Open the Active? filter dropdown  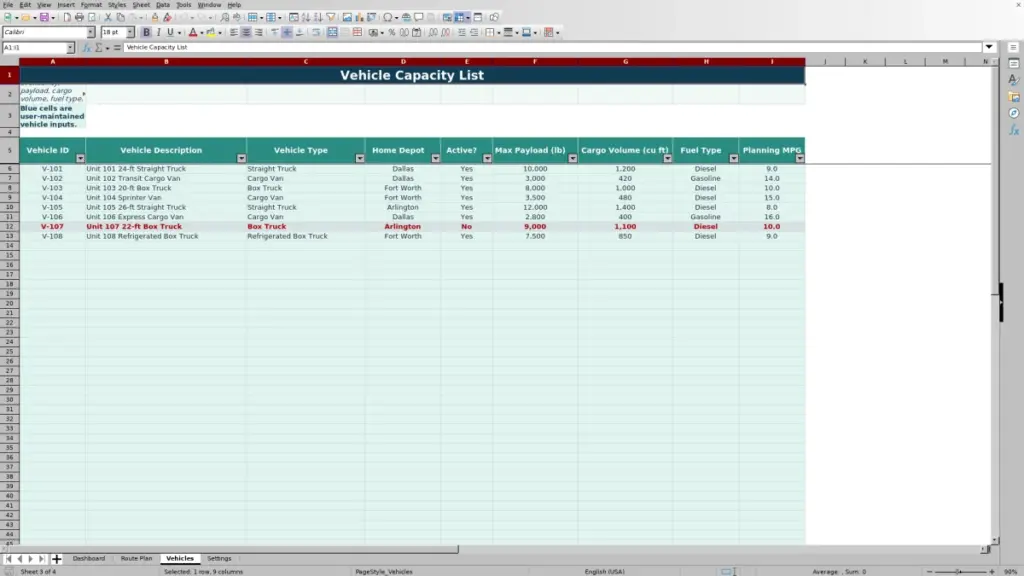click(487, 159)
